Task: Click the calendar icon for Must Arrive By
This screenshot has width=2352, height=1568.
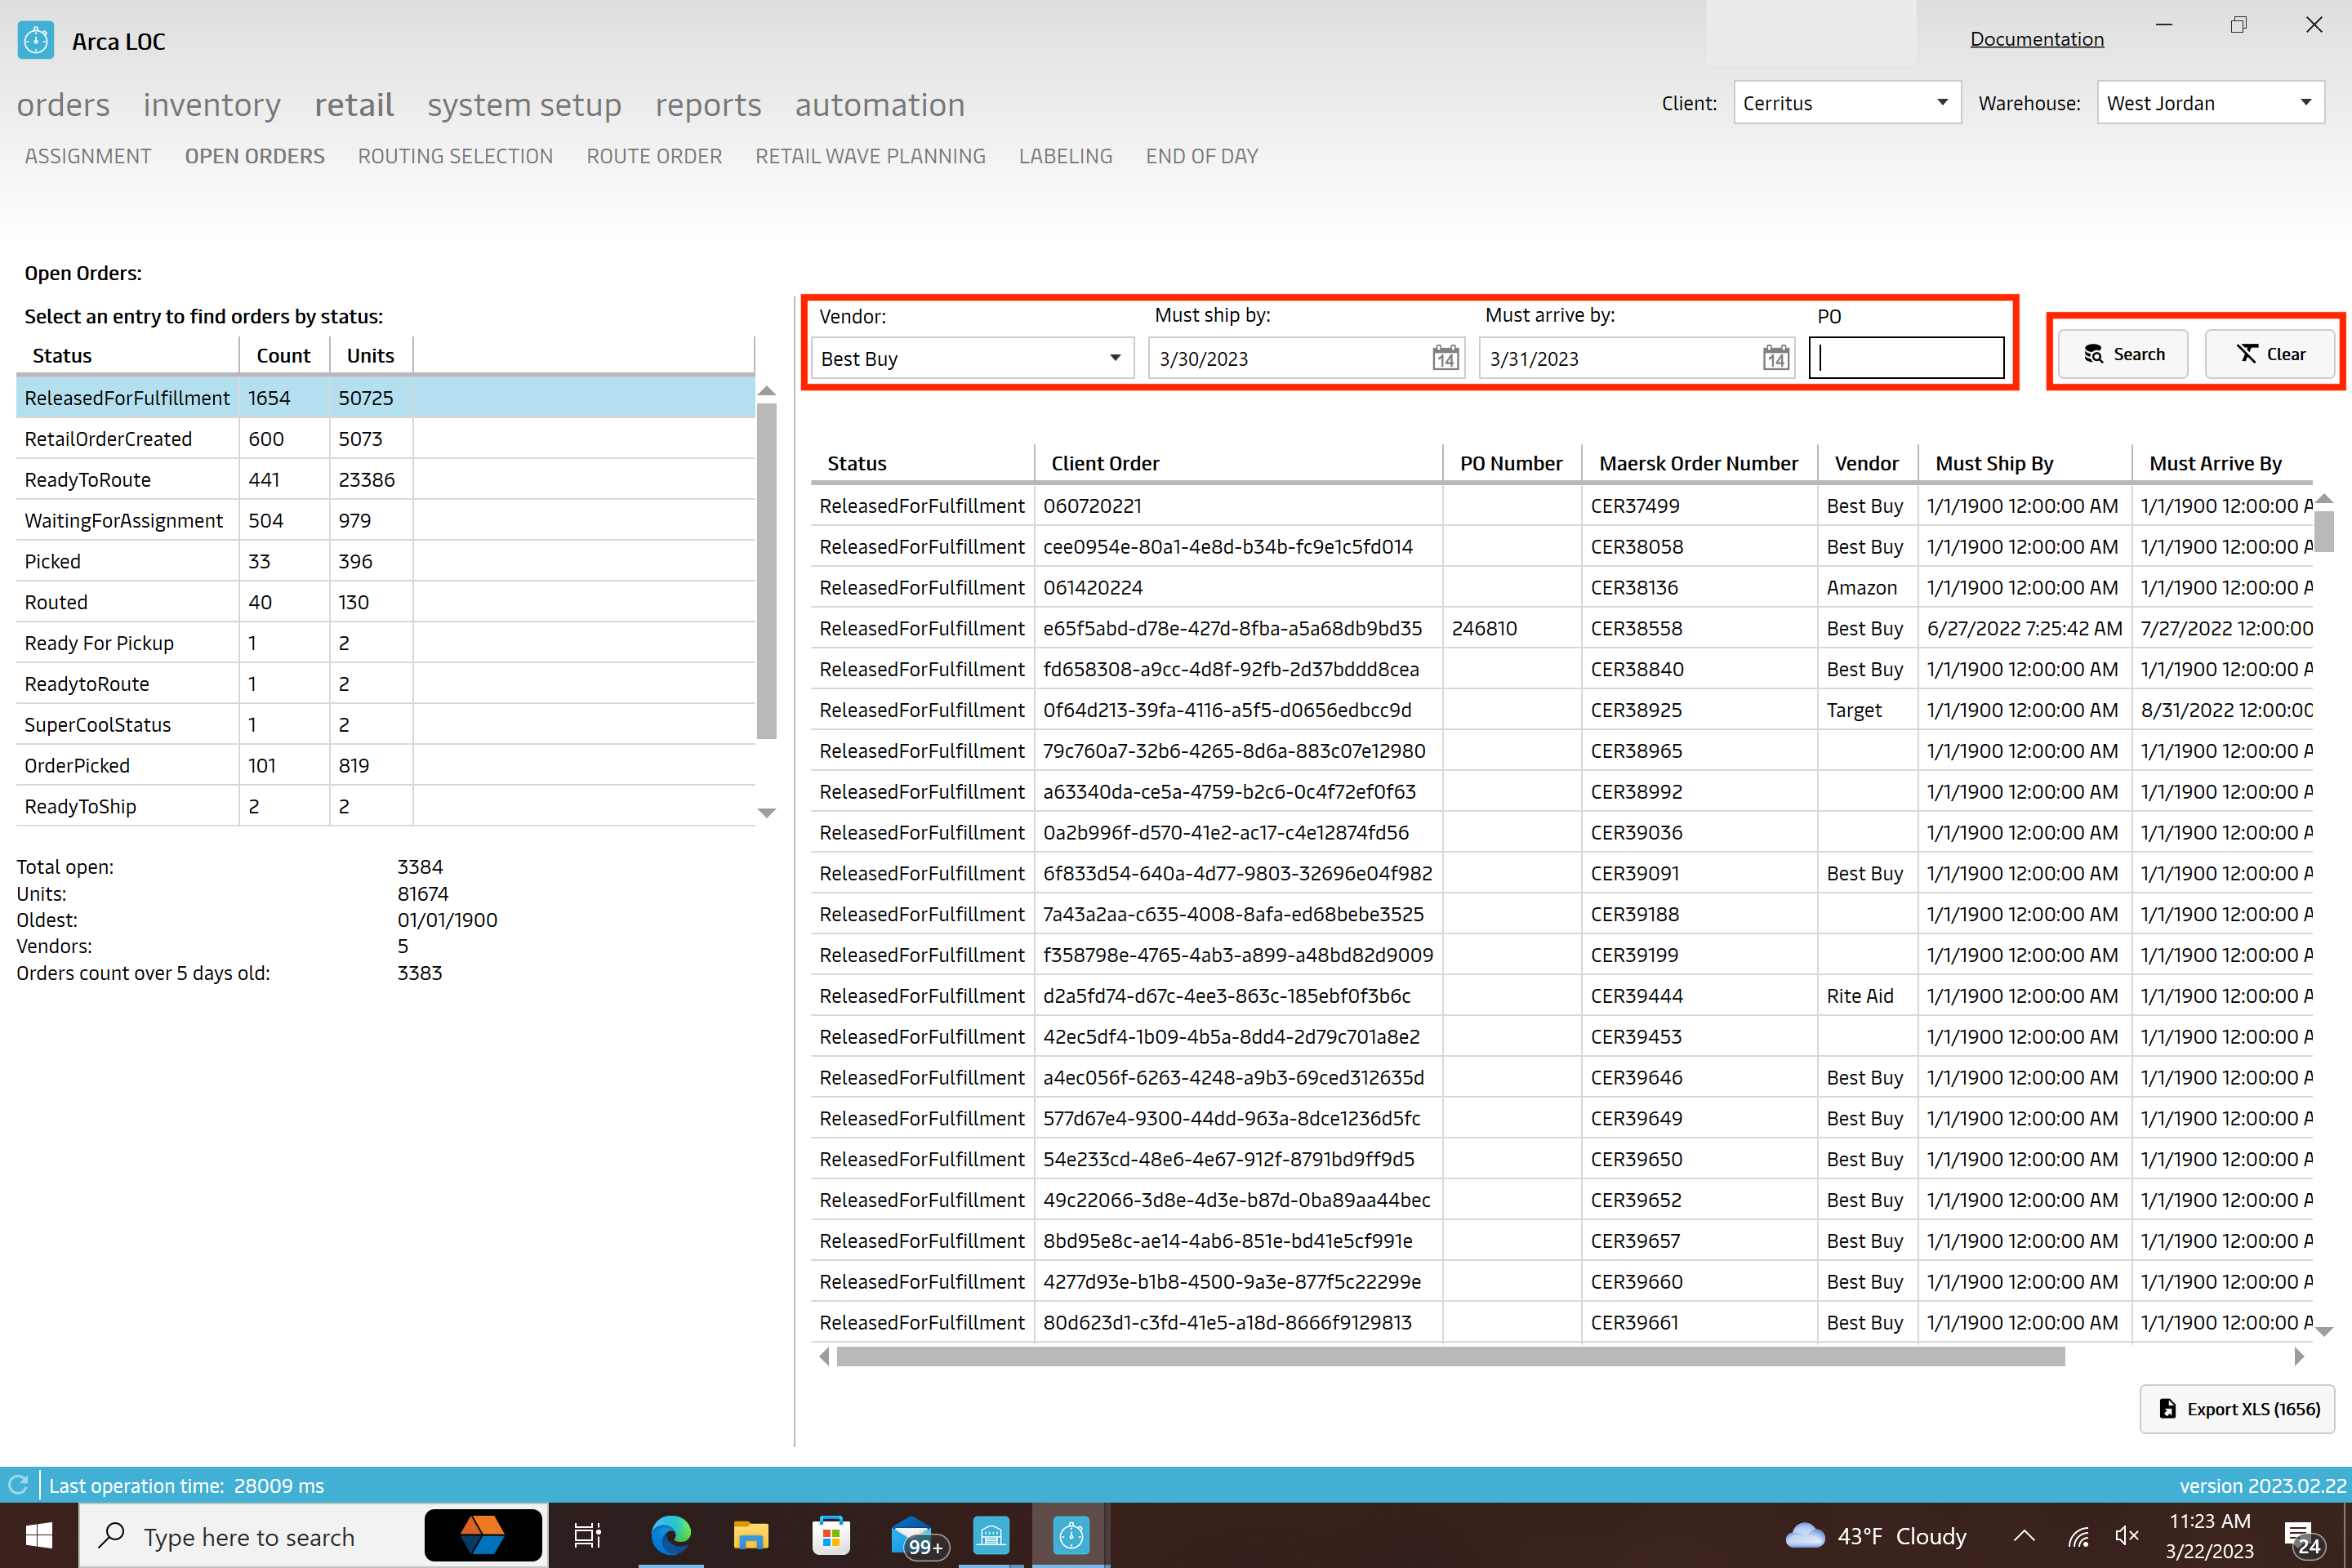Action: click(1771, 359)
